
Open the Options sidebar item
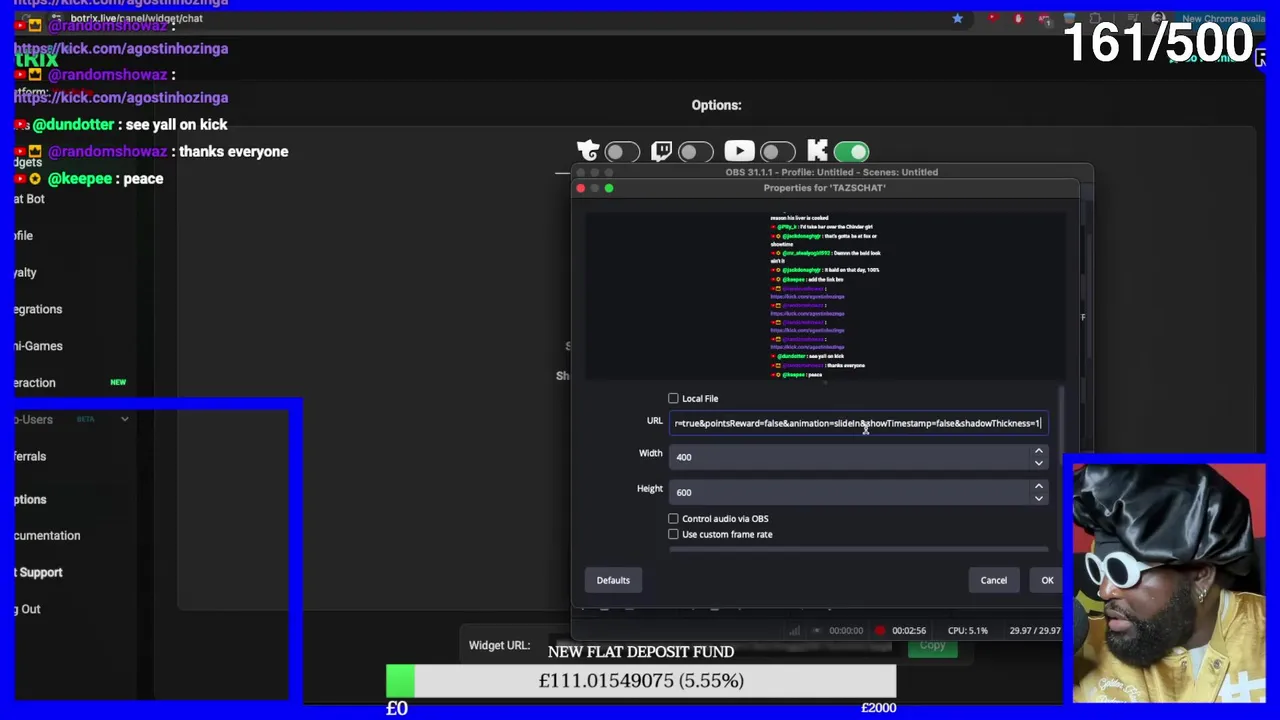(x=30, y=499)
